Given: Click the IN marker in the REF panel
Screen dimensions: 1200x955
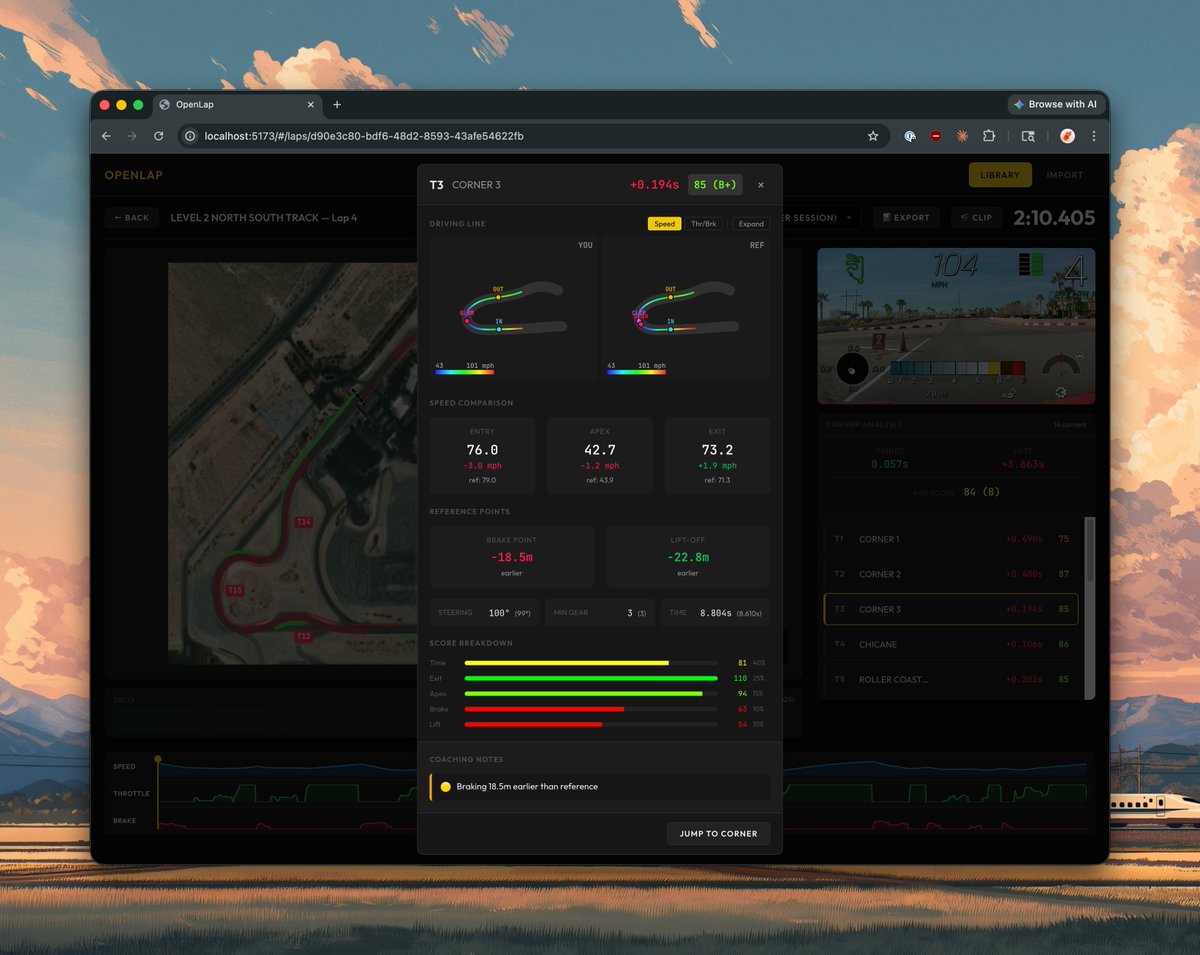Looking at the screenshot, I should [670, 328].
